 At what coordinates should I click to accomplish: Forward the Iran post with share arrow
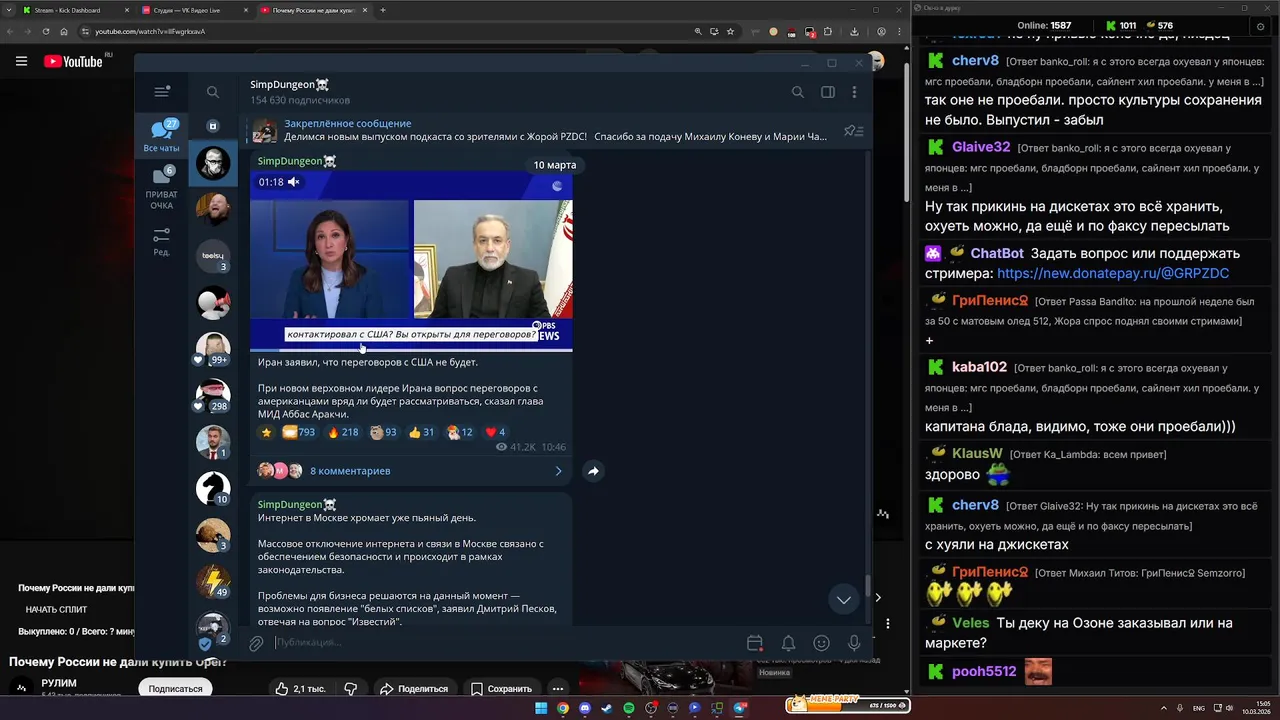[x=593, y=471]
